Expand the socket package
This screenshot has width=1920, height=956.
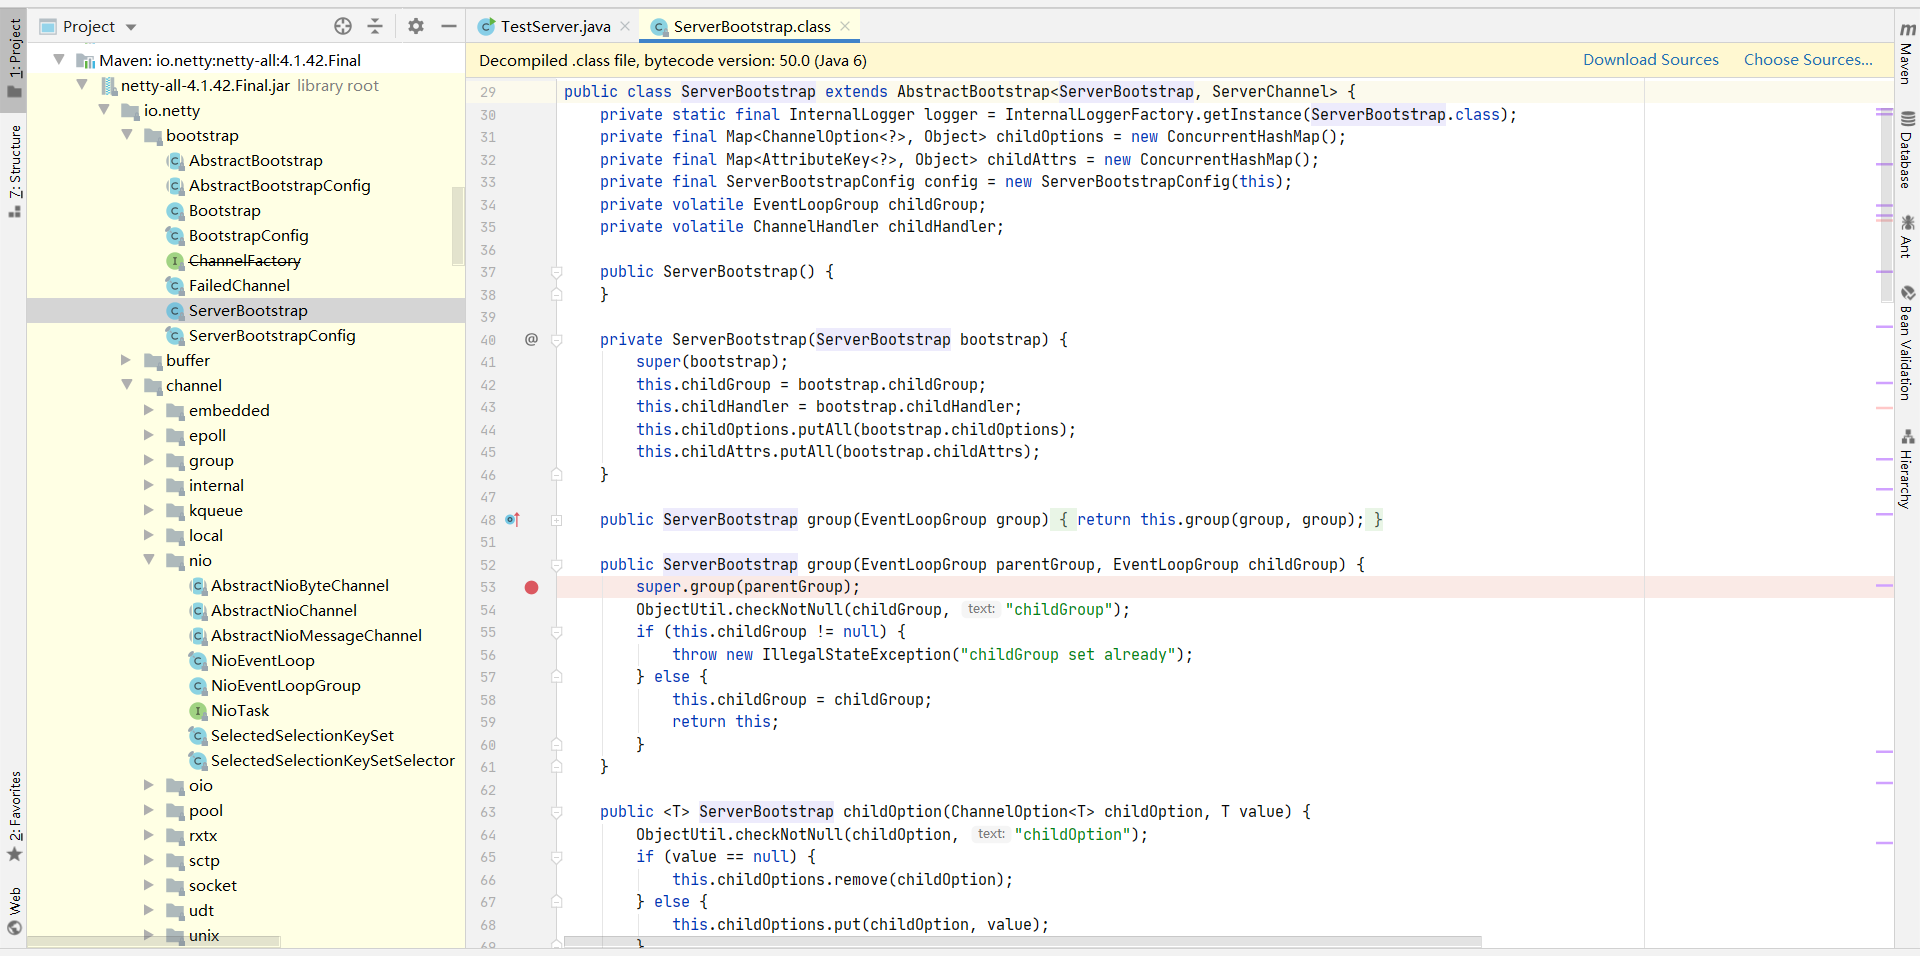pyautogui.click(x=149, y=885)
